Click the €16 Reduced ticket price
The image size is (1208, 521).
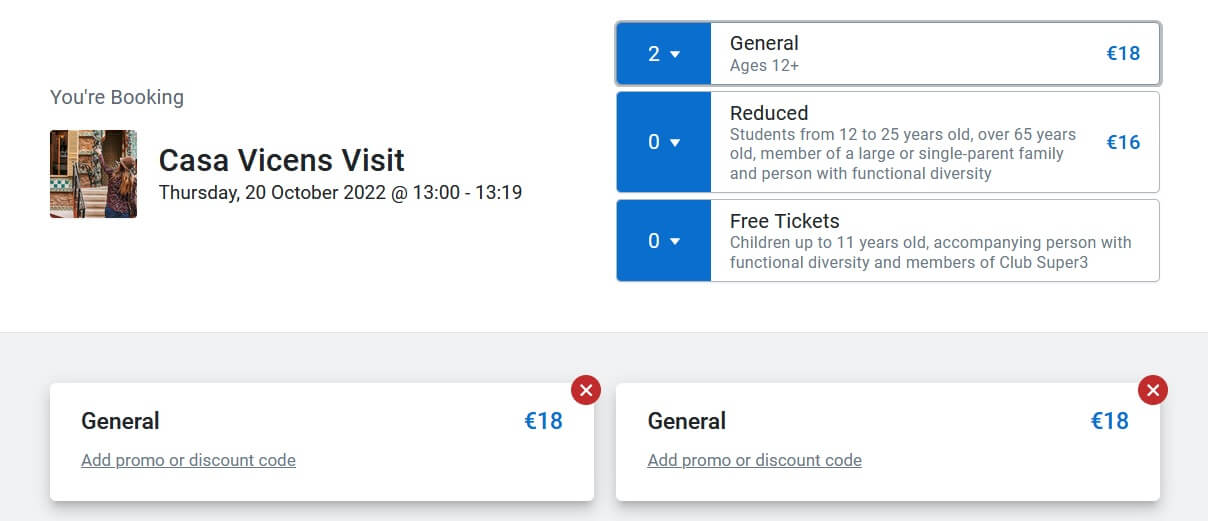pyautogui.click(x=1122, y=142)
